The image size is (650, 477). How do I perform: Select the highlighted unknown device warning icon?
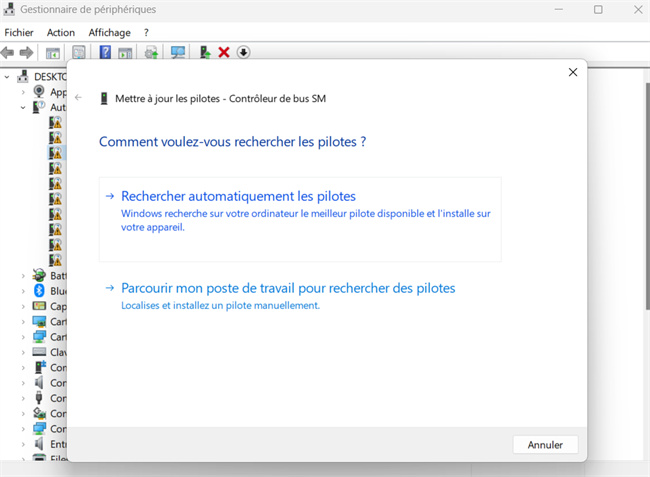55,153
